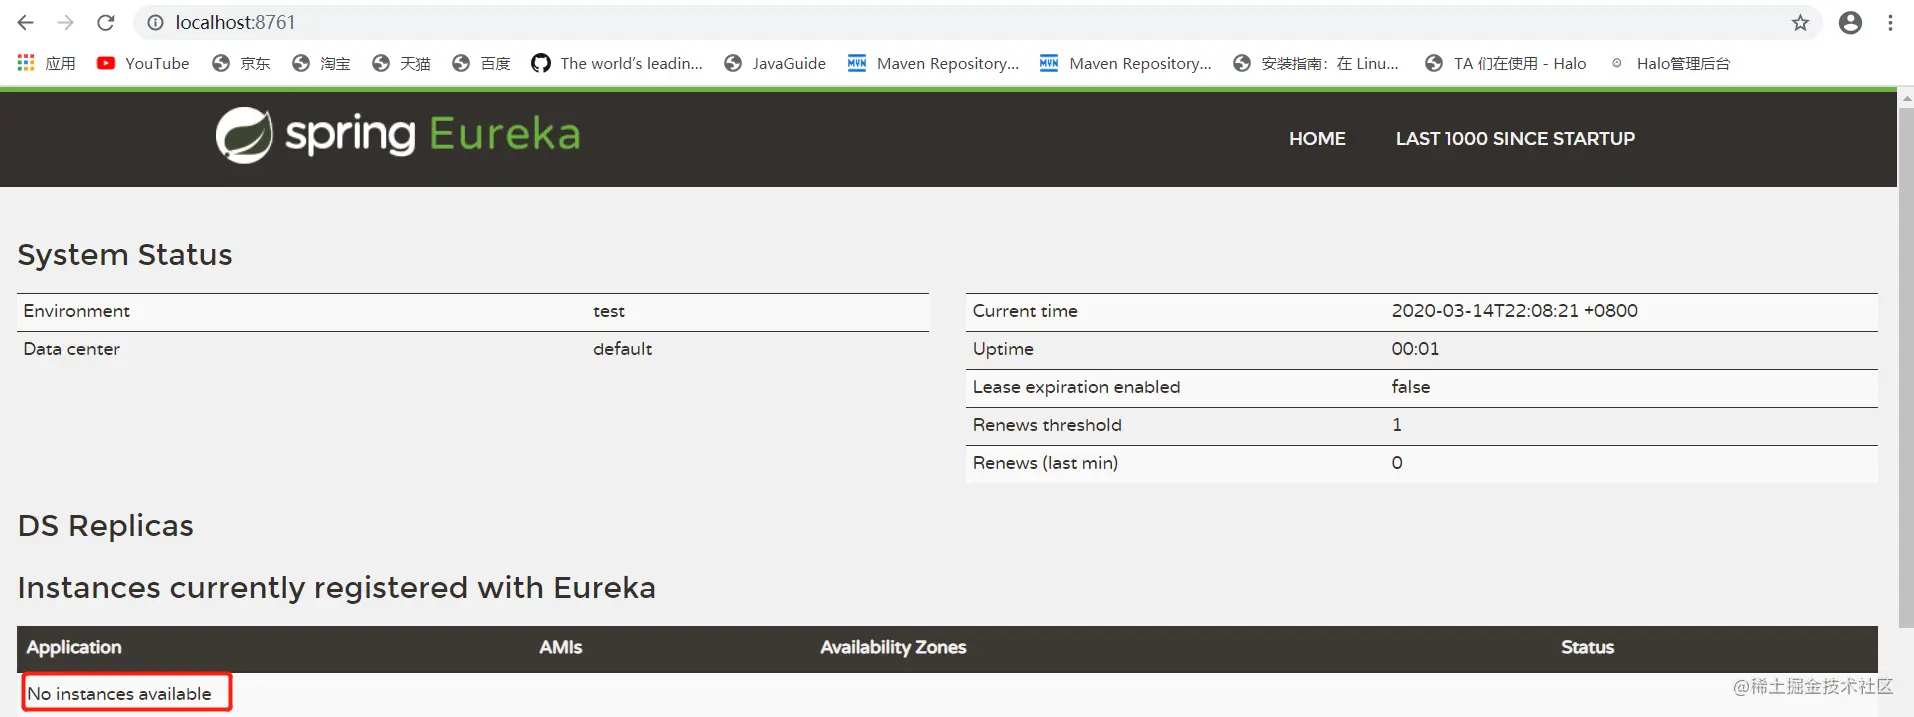This screenshot has height=717, width=1914.
Task: Reload the page with the refresh icon
Action: coord(106,22)
